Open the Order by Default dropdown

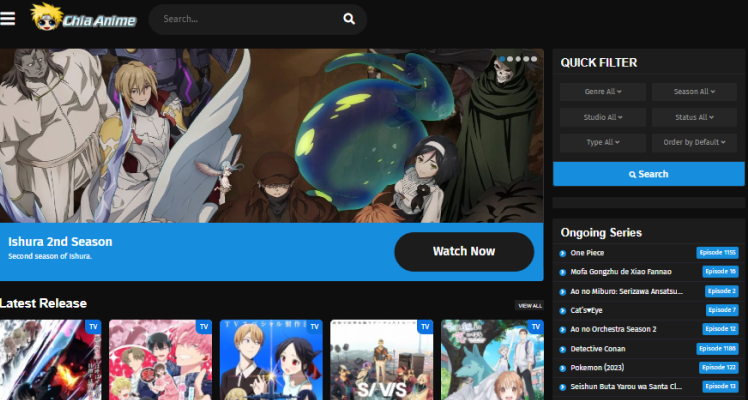[693, 142]
